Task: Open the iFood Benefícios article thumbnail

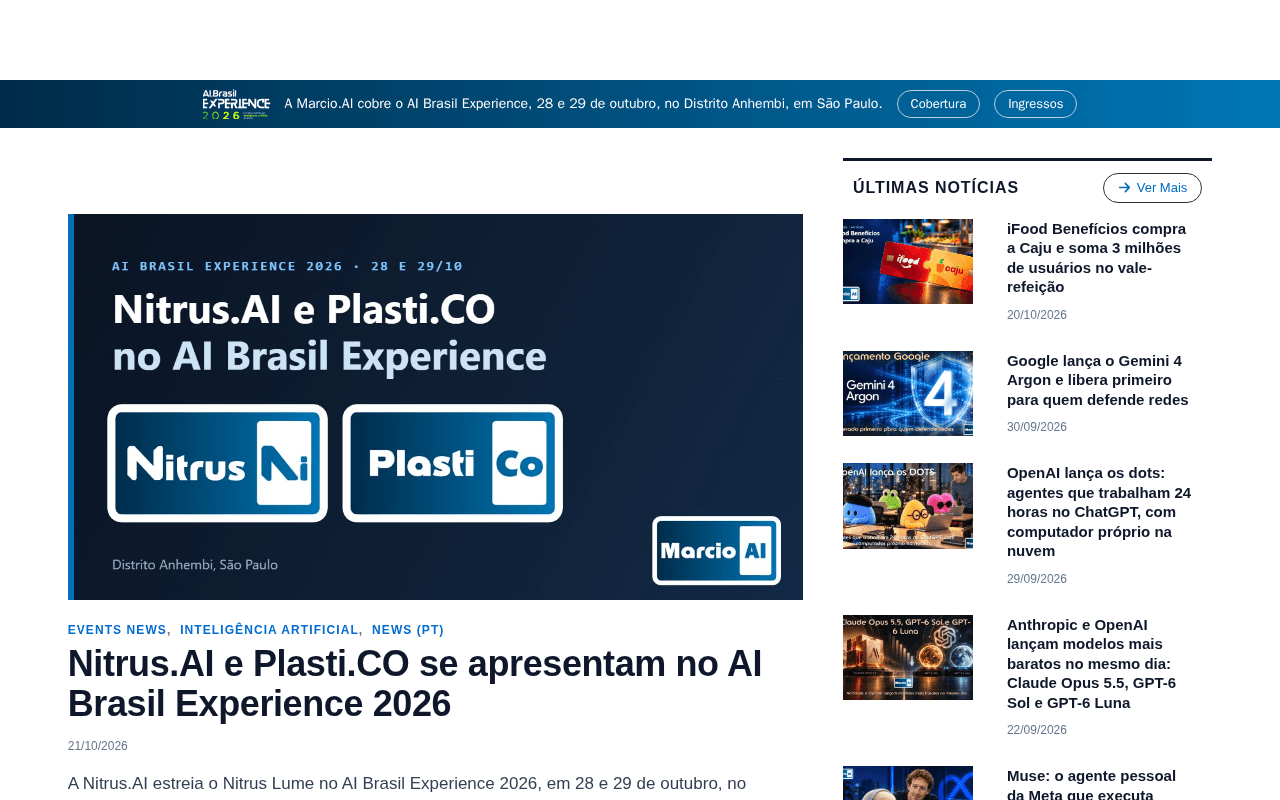Action: 908,262
